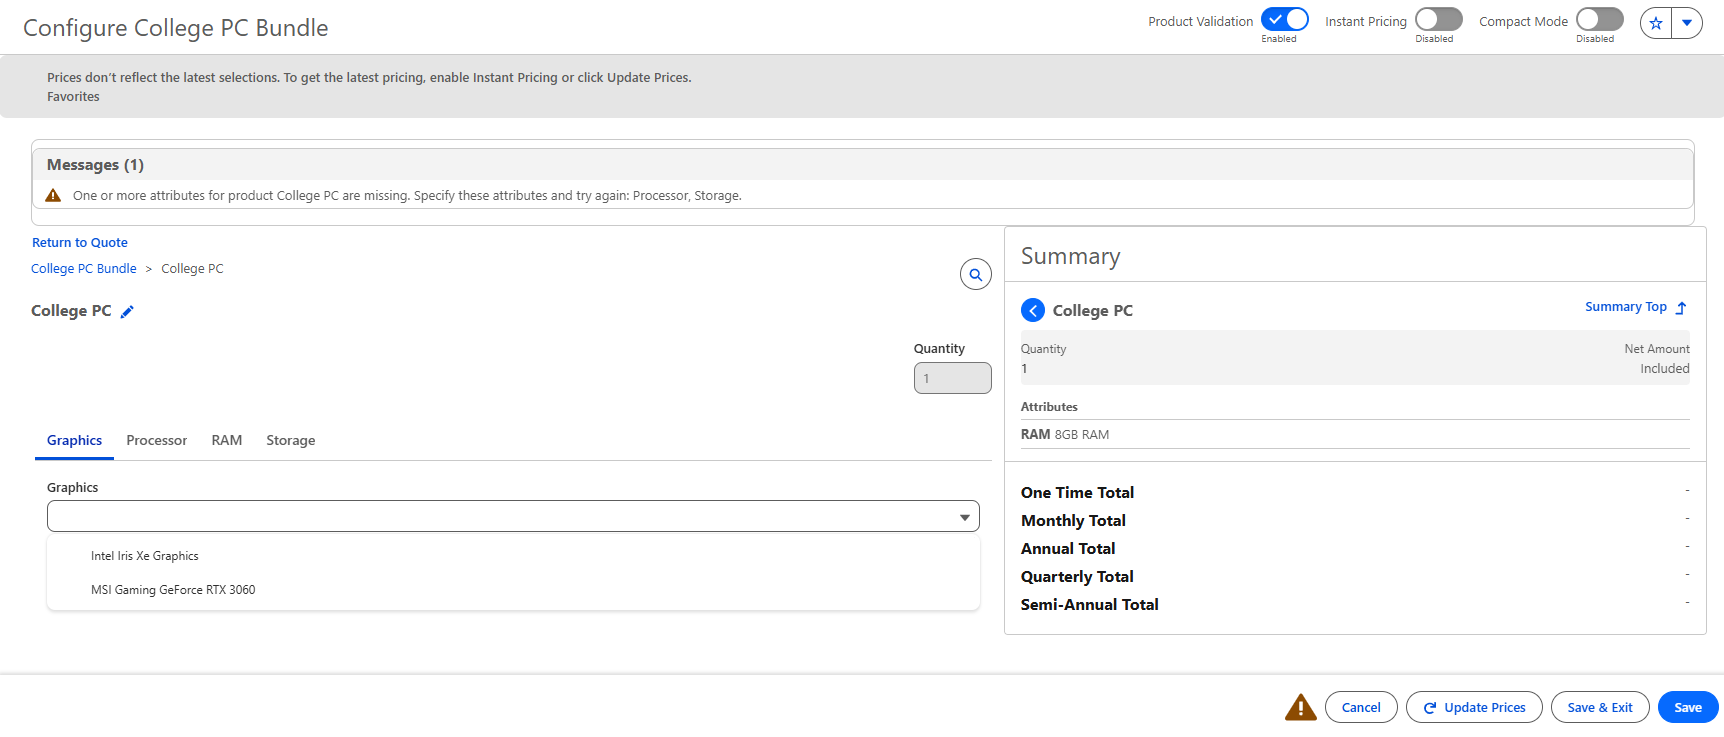Select Intel Iris Xe Graphics option

tap(145, 556)
